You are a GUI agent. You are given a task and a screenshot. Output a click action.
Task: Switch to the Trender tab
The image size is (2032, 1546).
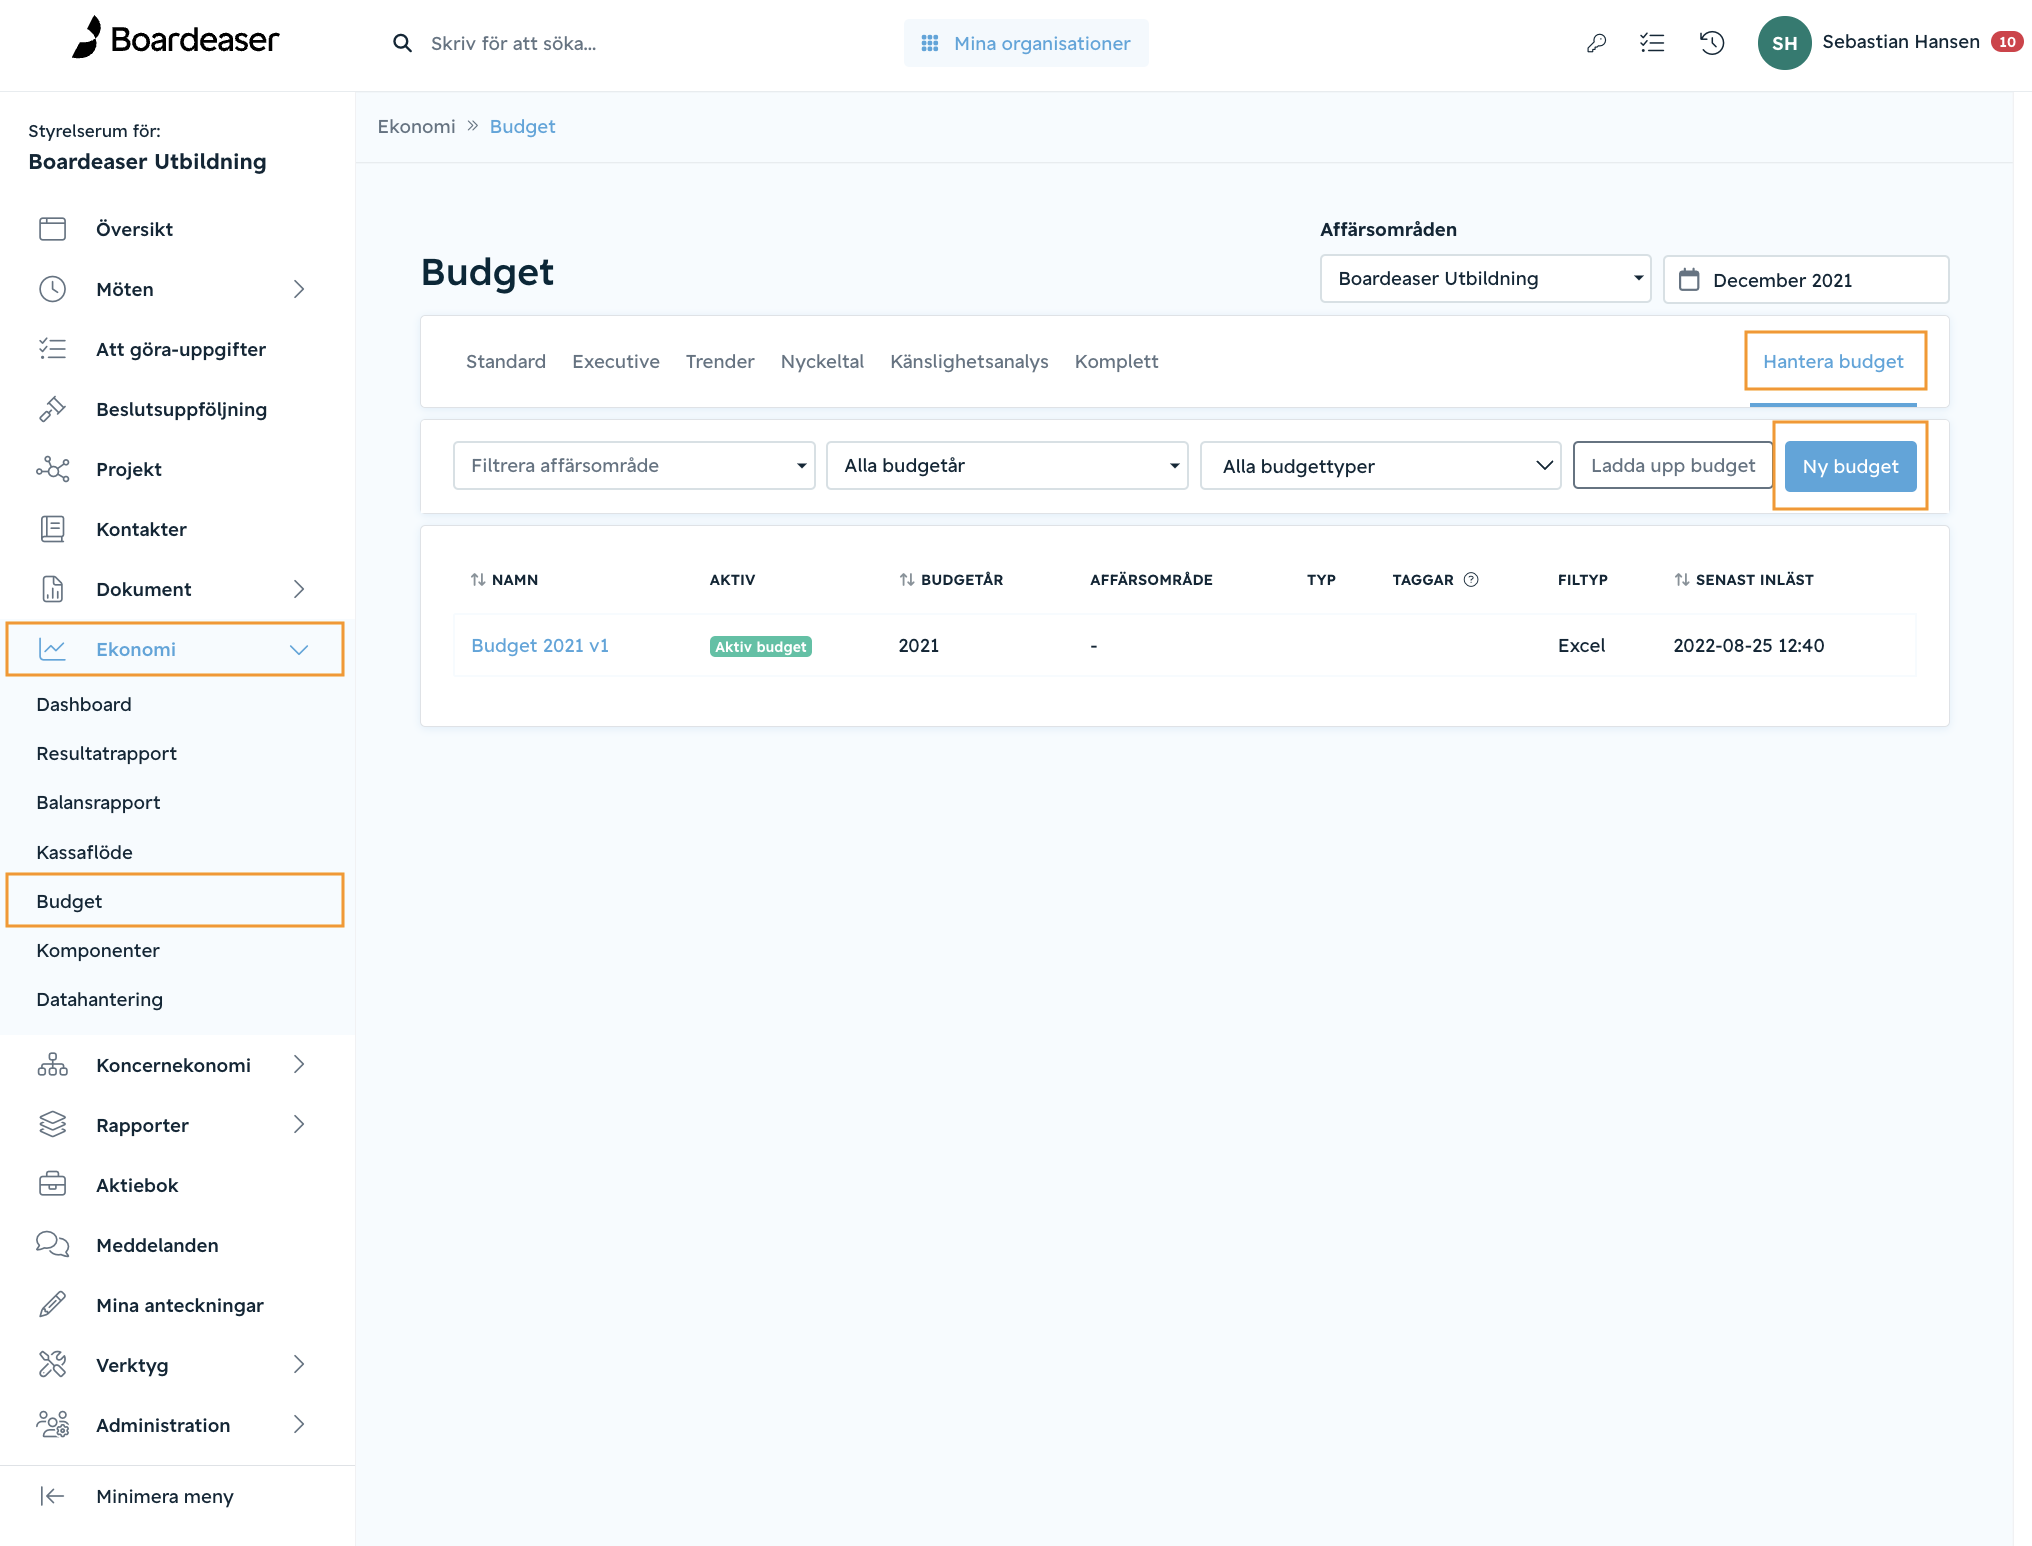click(720, 361)
